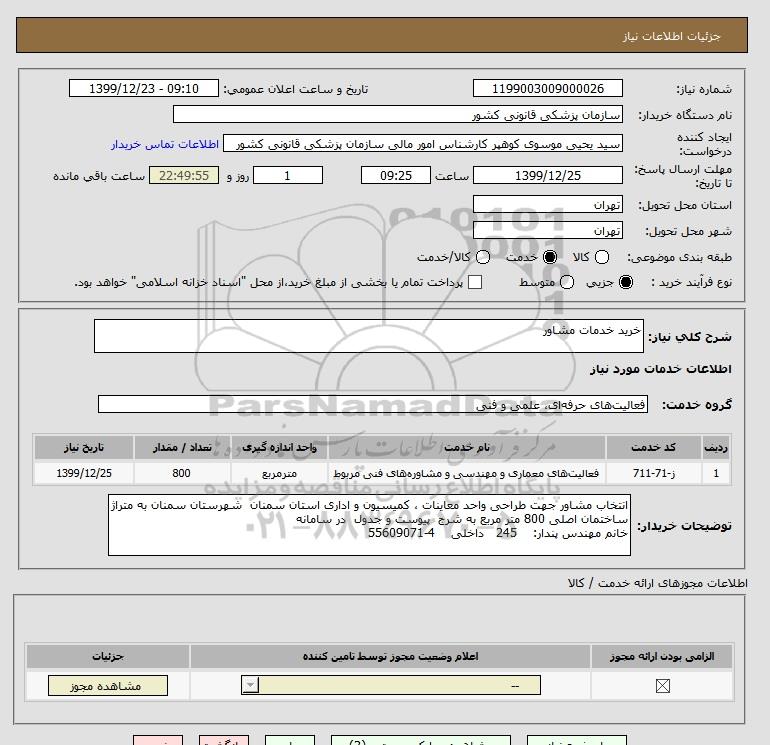Click the اطلاعات خدمات مورد نیاز heading
770x745 pixels.
click(x=660, y=369)
